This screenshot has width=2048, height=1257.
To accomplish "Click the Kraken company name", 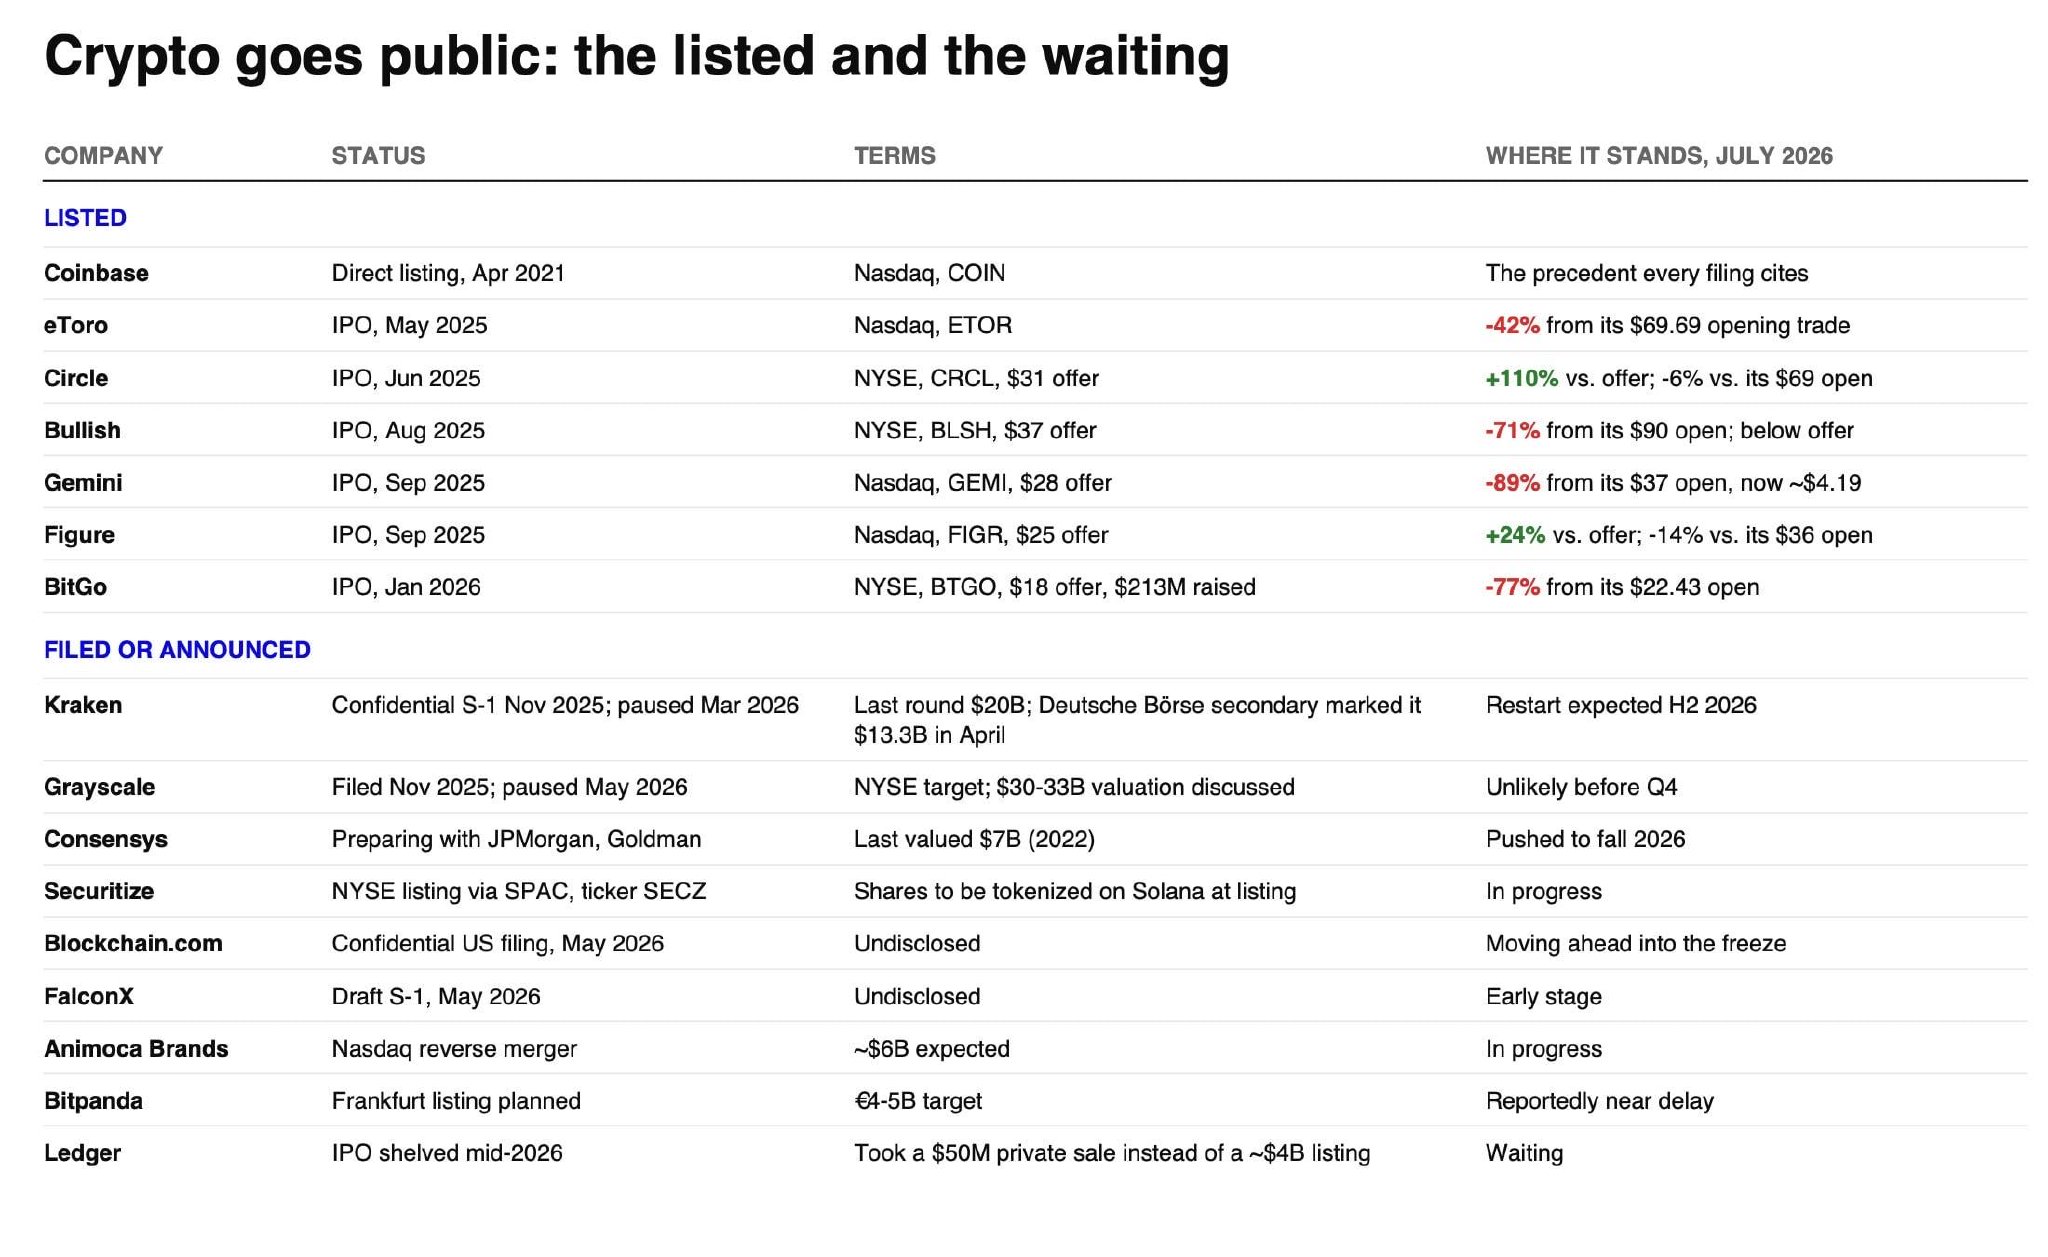I will (83, 705).
